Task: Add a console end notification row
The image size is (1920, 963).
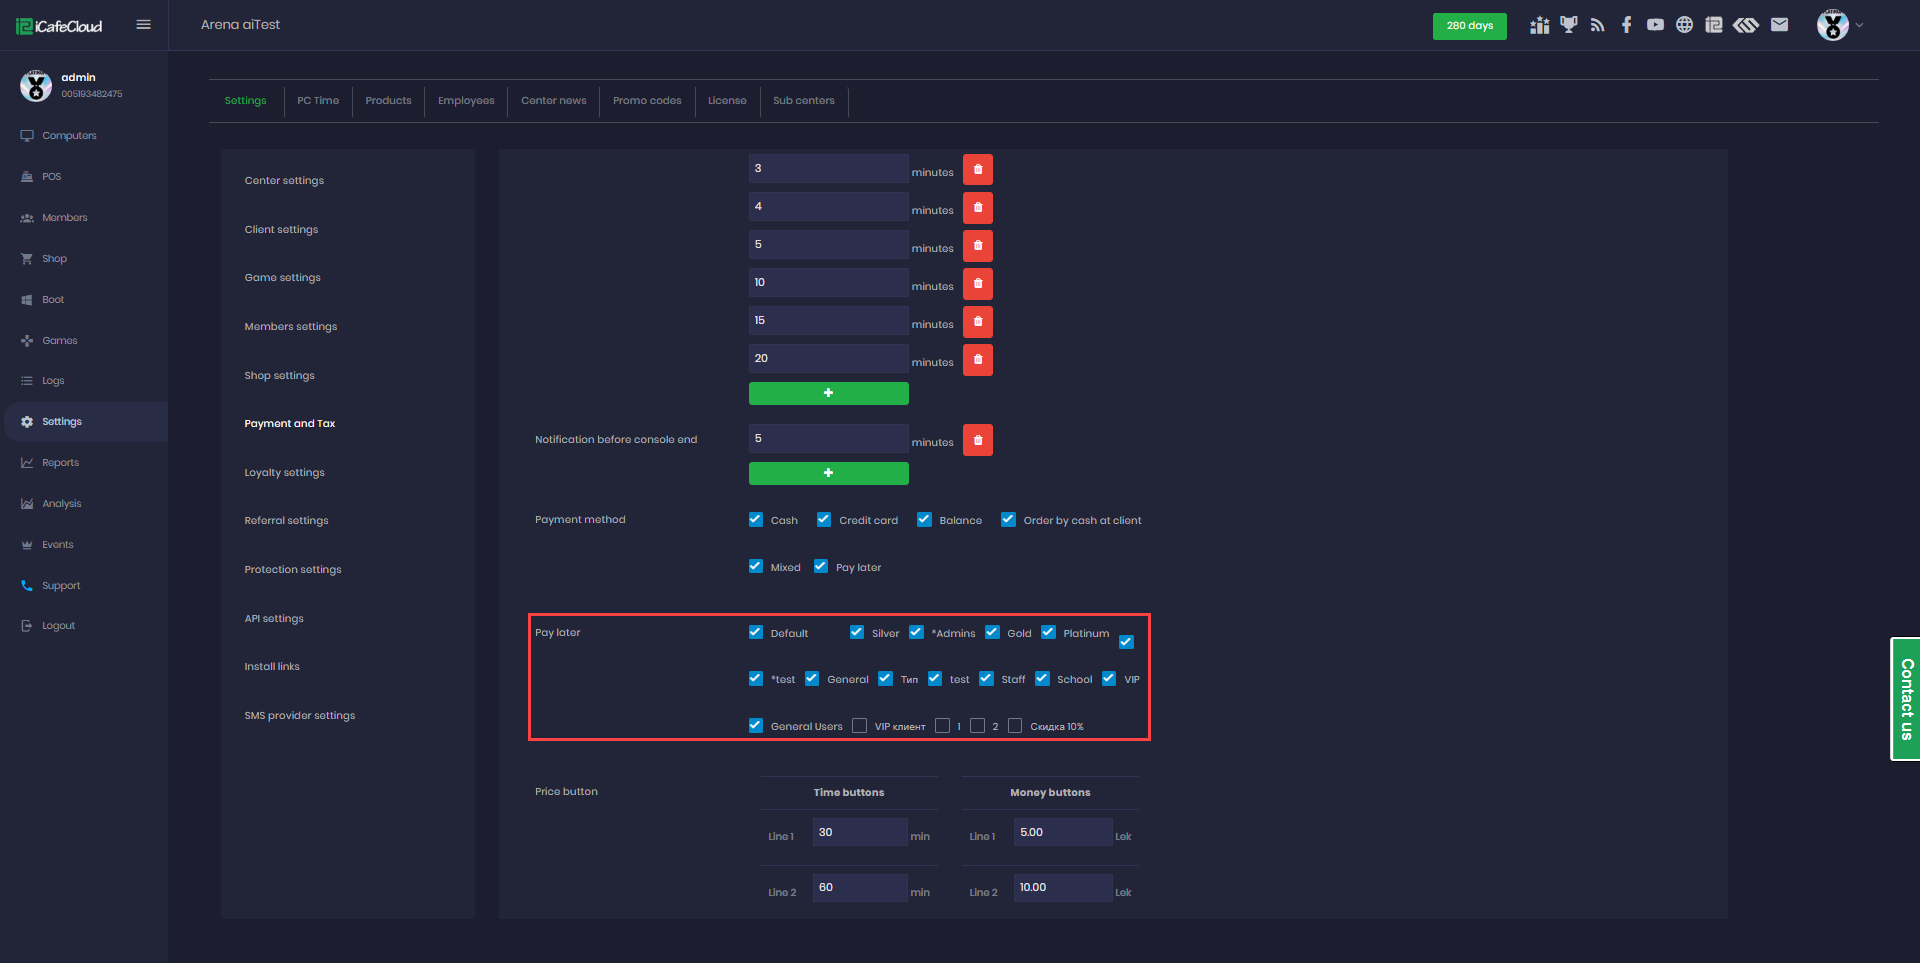Action: pyautogui.click(x=828, y=473)
